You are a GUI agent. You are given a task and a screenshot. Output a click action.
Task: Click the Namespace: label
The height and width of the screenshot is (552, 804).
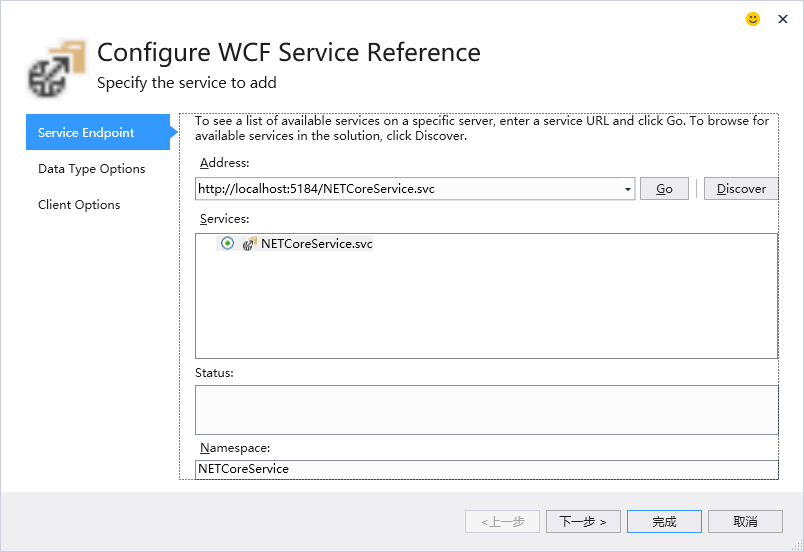(235, 447)
